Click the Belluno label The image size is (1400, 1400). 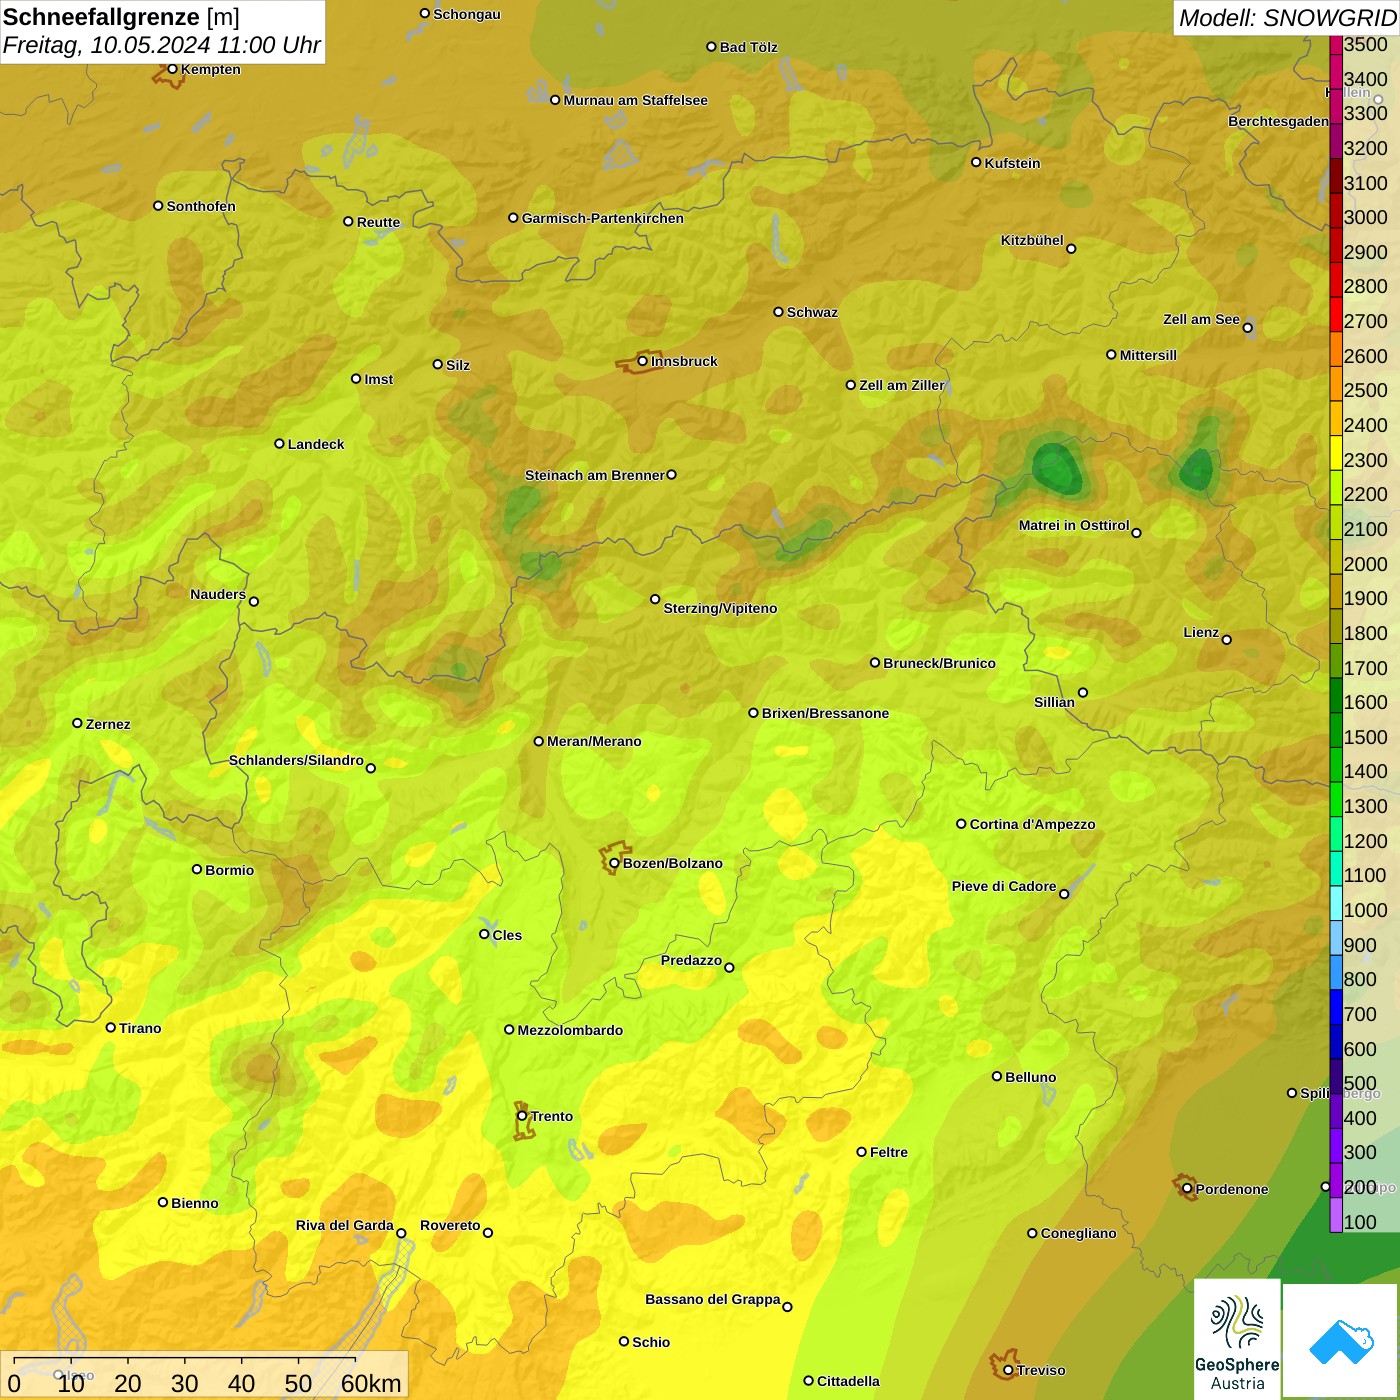point(1030,1077)
